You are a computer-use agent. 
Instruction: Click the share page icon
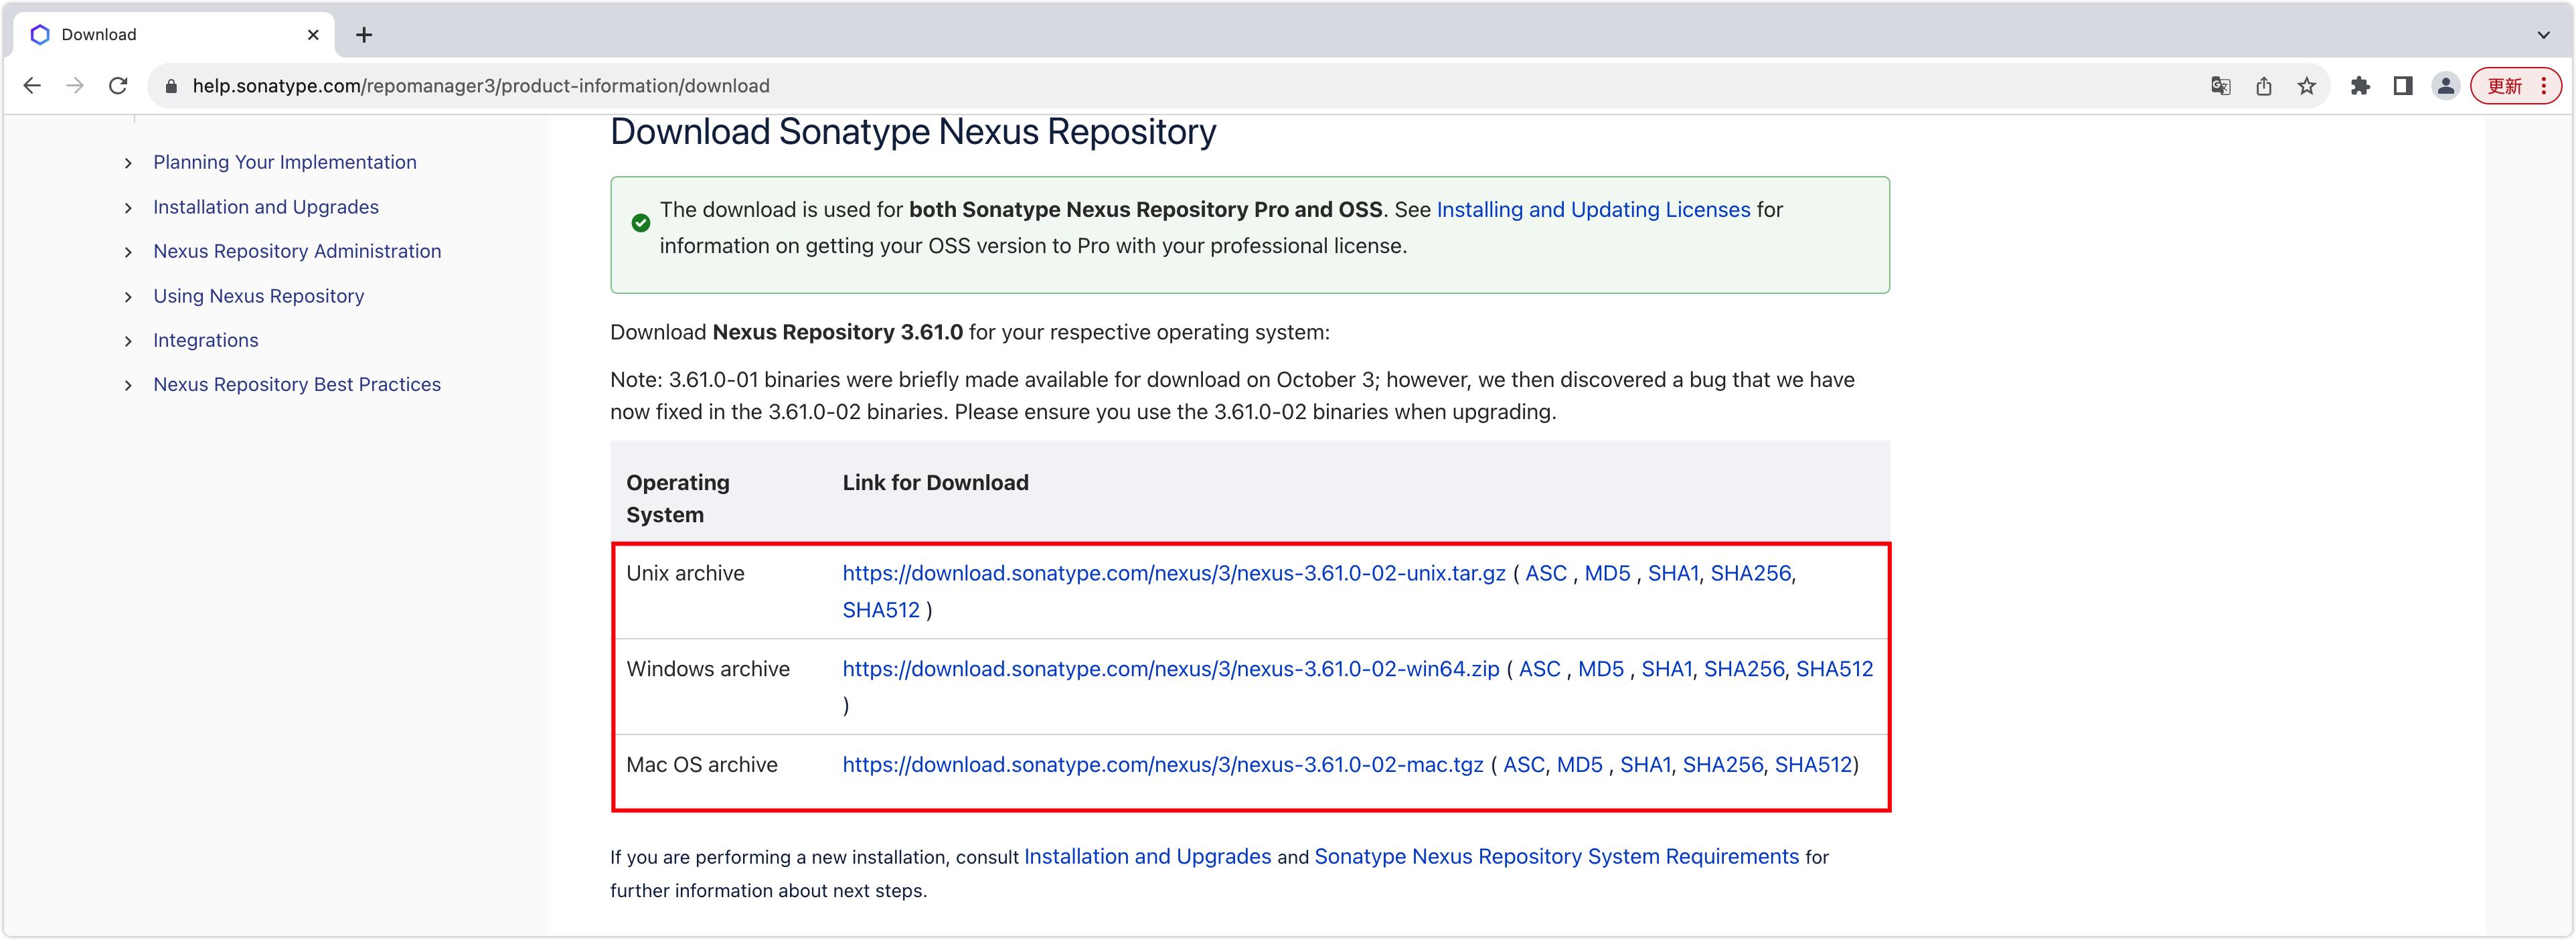[2264, 86]
